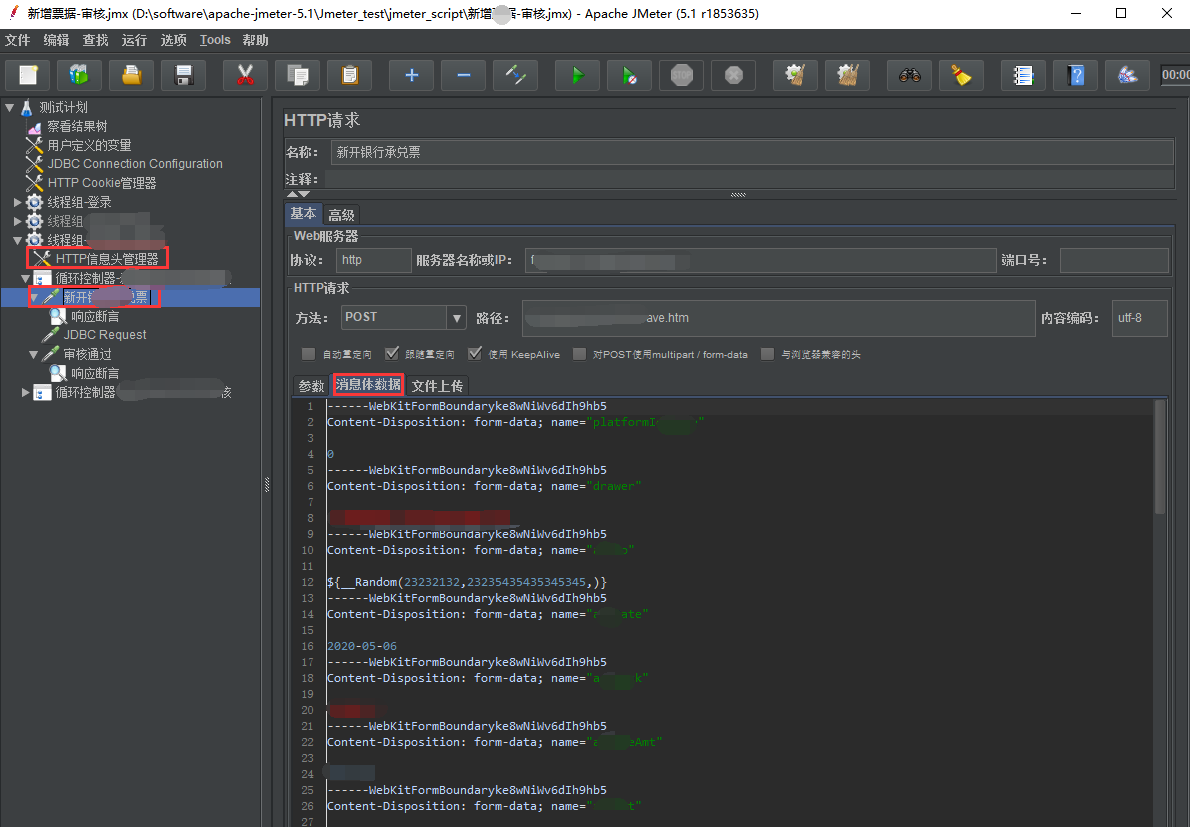This screenshot has height=827, width=1190.
Task: Click the Toggle enable/disable icon
Action: [x=515, y=75]
